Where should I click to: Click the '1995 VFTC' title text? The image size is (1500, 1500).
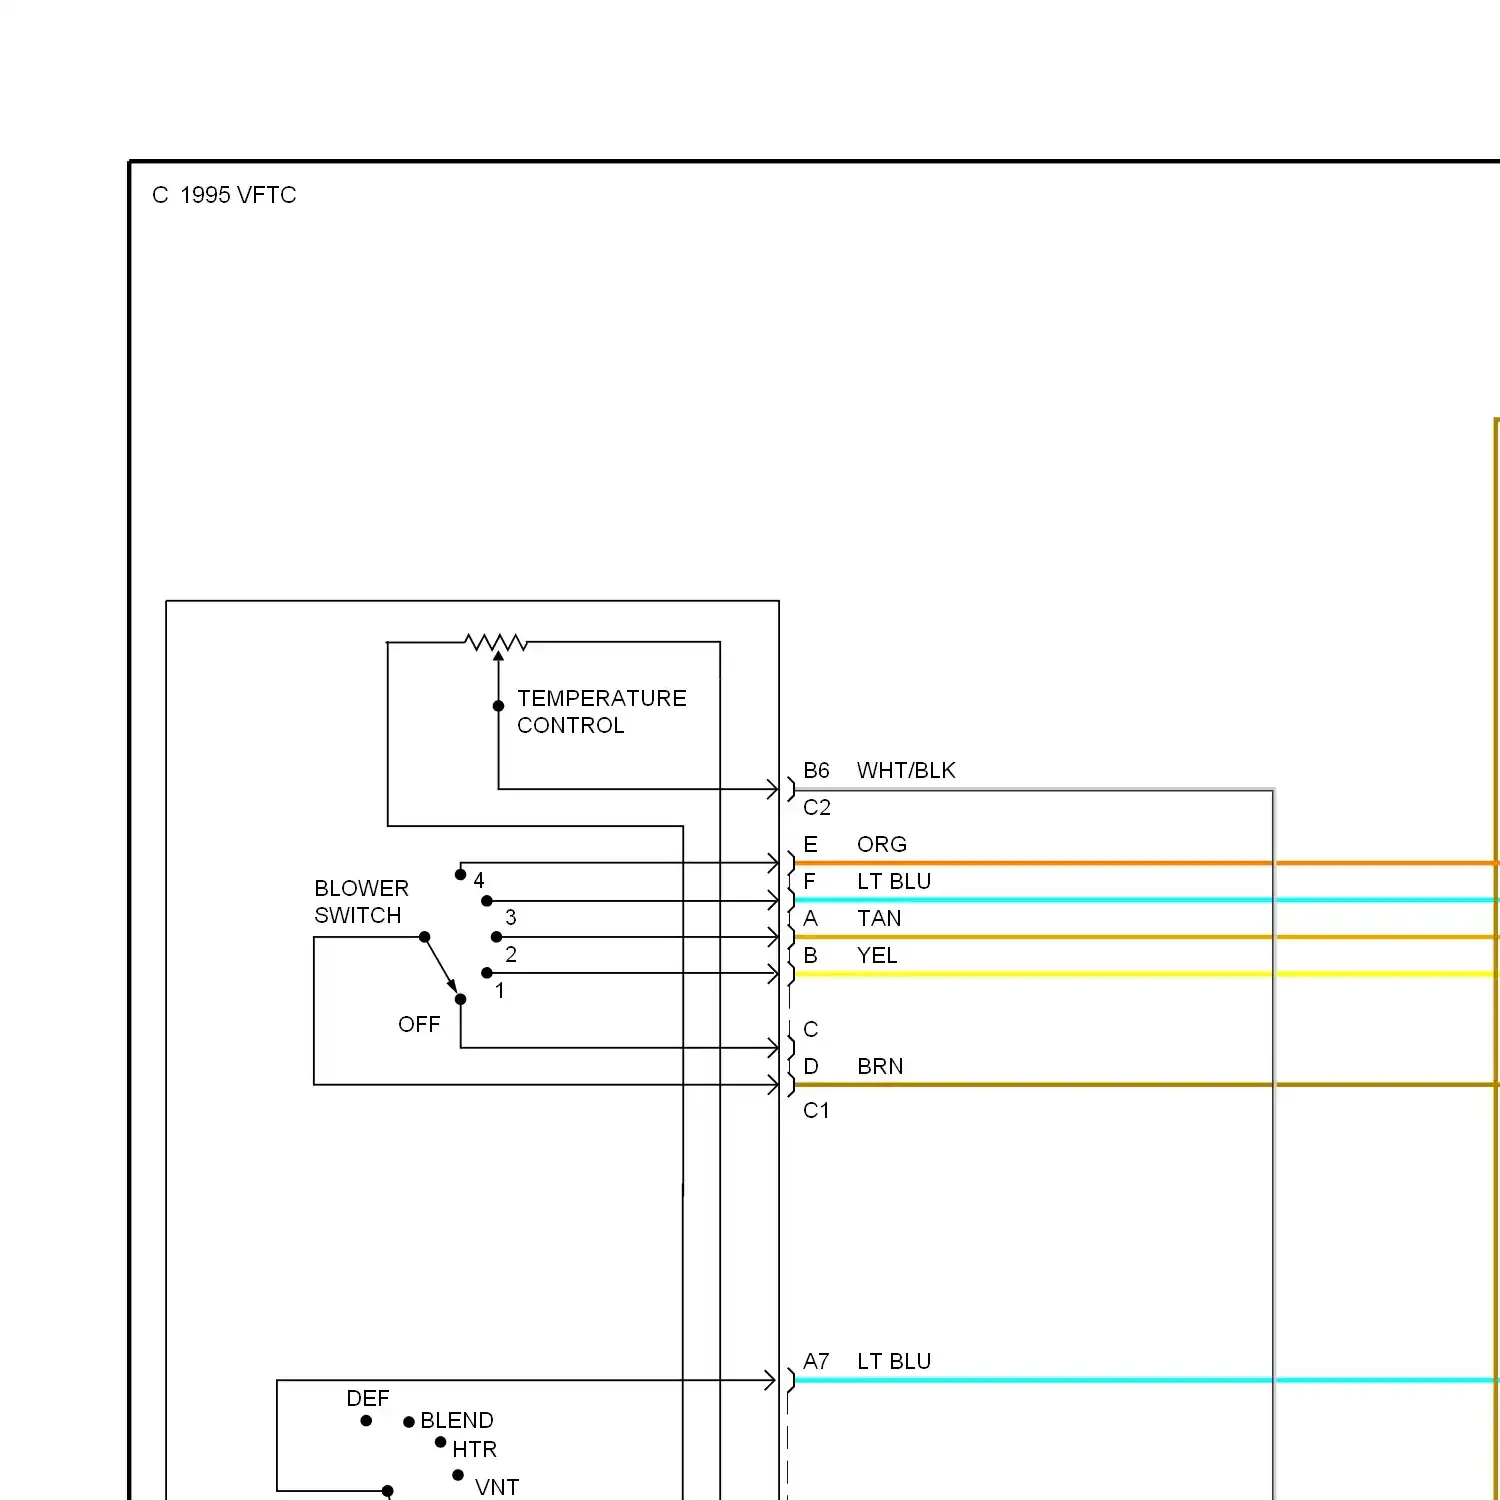238,195
